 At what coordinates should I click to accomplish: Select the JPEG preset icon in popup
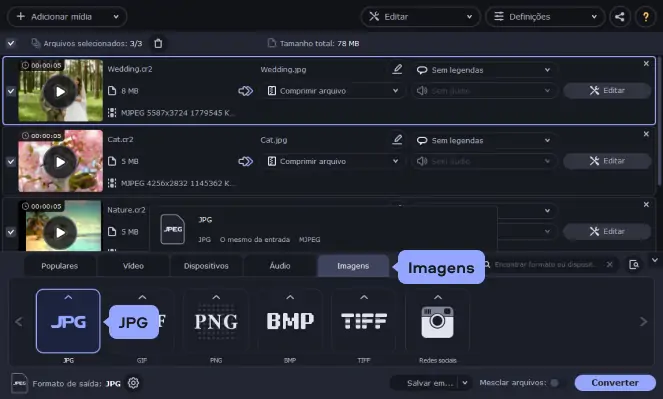coord(173,229)
